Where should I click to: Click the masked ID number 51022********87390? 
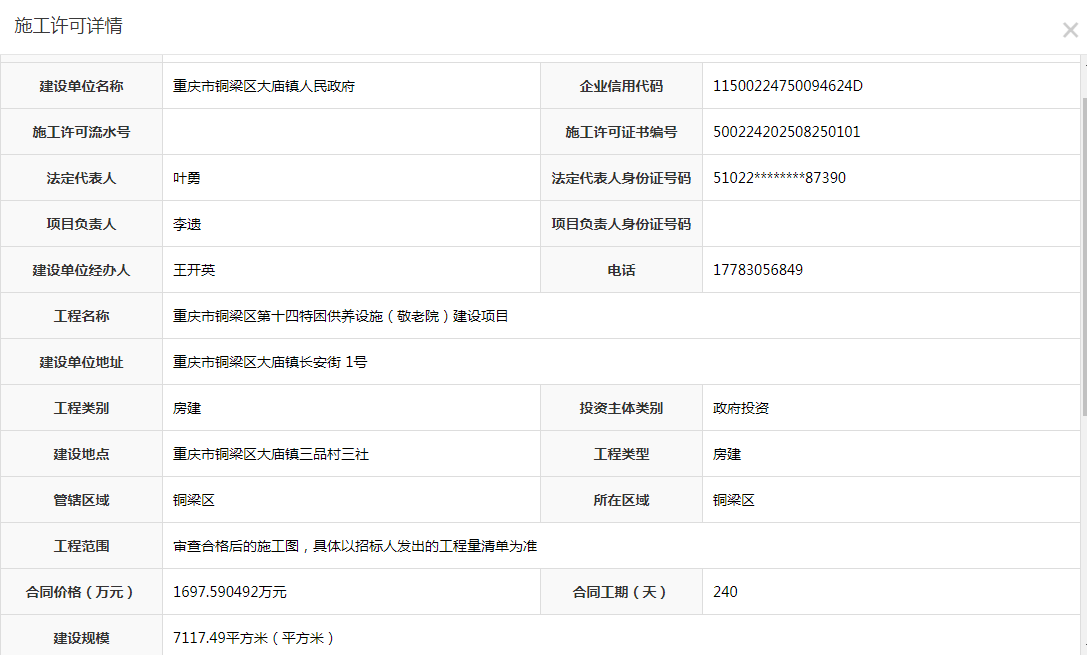[x=779, y=178]
